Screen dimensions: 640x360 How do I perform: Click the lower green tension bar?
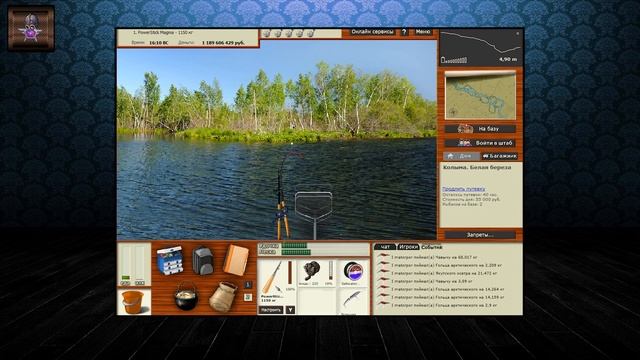click(x=296, y=252)
